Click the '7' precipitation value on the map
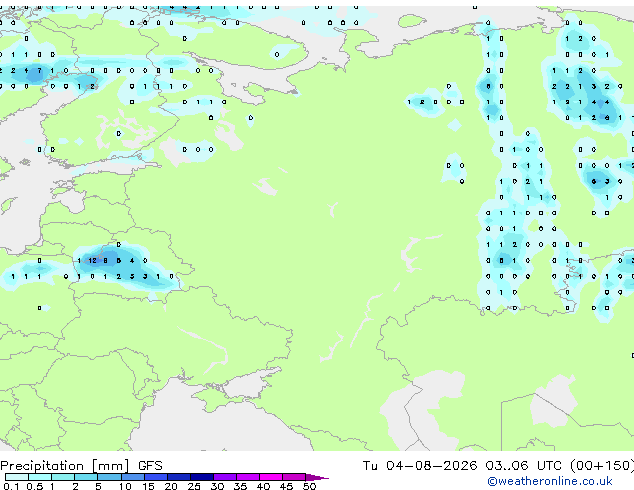The width and height of the screenshot is (634, 490). [39, 71]
